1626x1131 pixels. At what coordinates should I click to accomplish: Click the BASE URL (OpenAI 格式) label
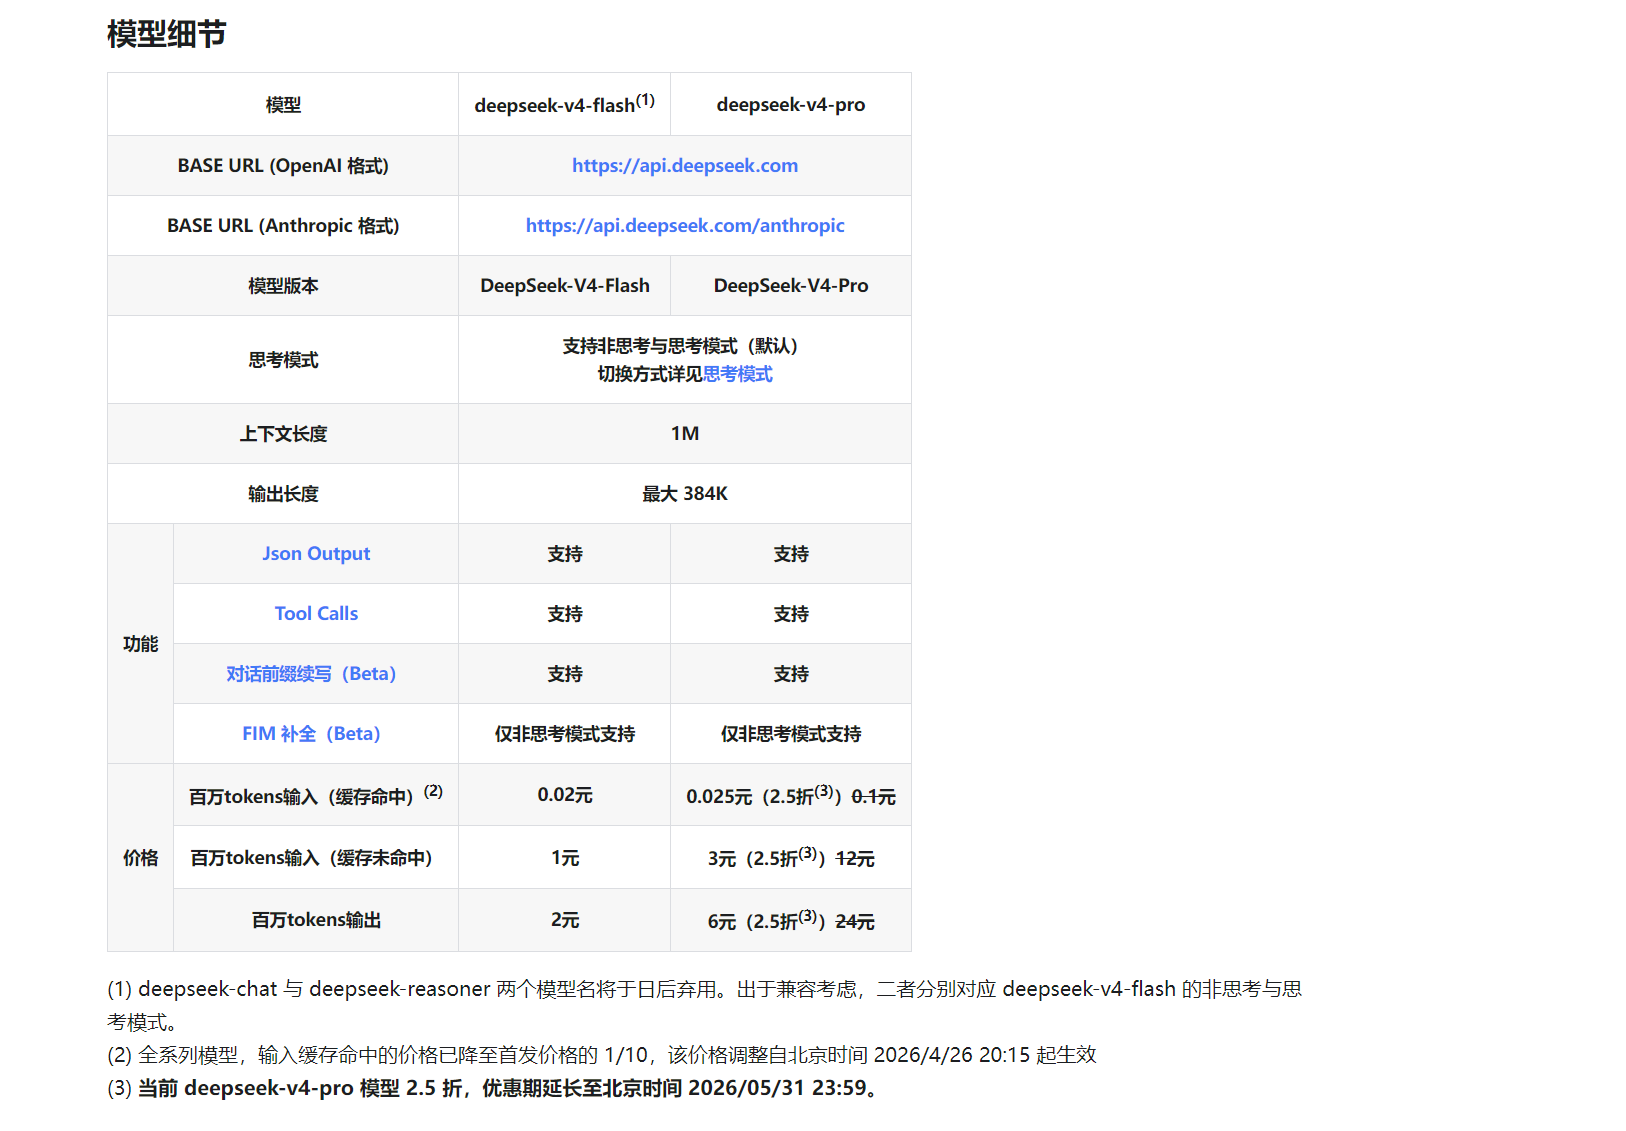coord(283,166)
